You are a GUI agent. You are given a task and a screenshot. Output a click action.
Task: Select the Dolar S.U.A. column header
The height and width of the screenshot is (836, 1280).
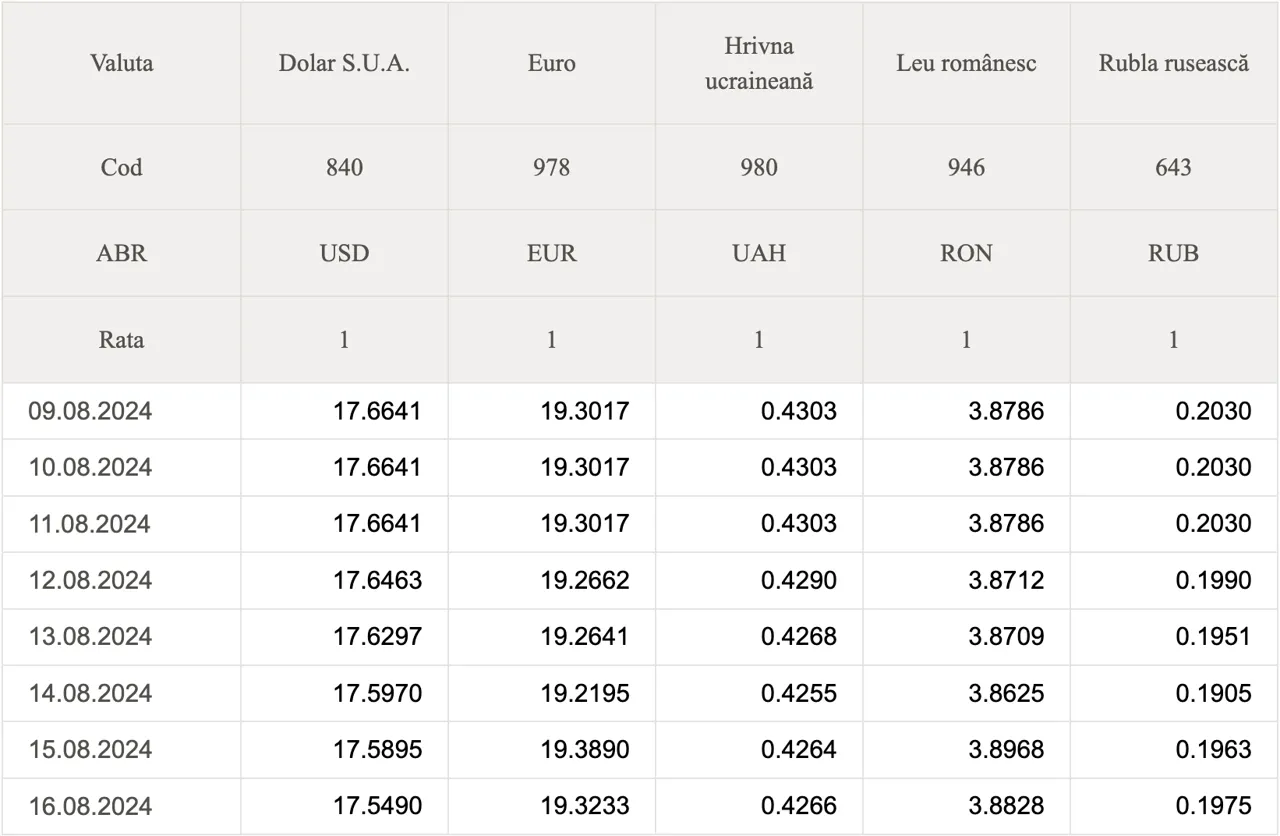344,63
